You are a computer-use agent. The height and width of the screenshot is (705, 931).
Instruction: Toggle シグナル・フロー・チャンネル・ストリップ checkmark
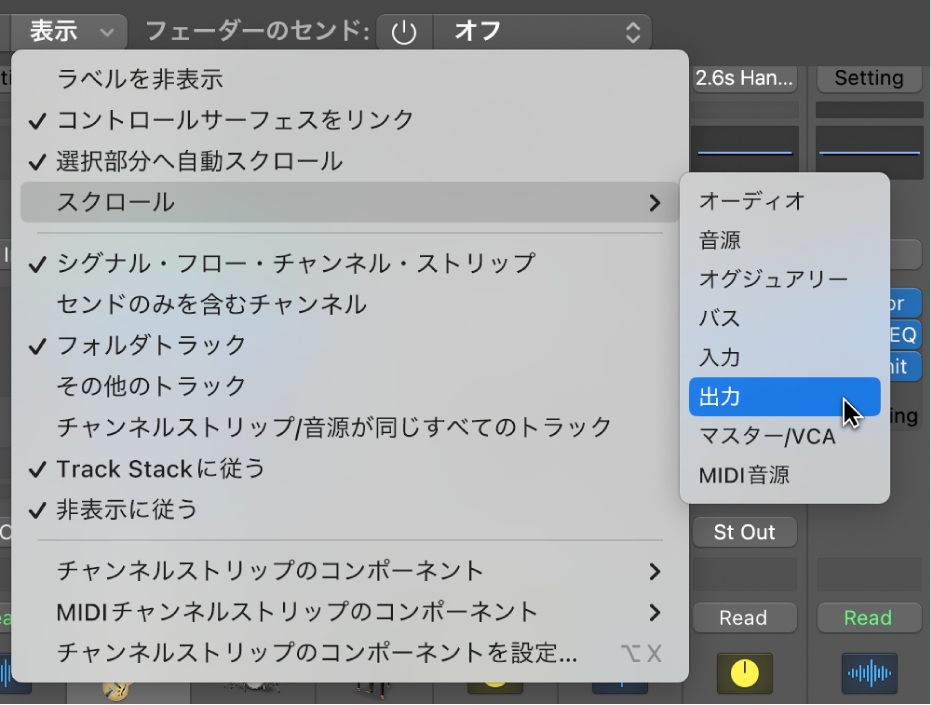(x=350, y=264)
